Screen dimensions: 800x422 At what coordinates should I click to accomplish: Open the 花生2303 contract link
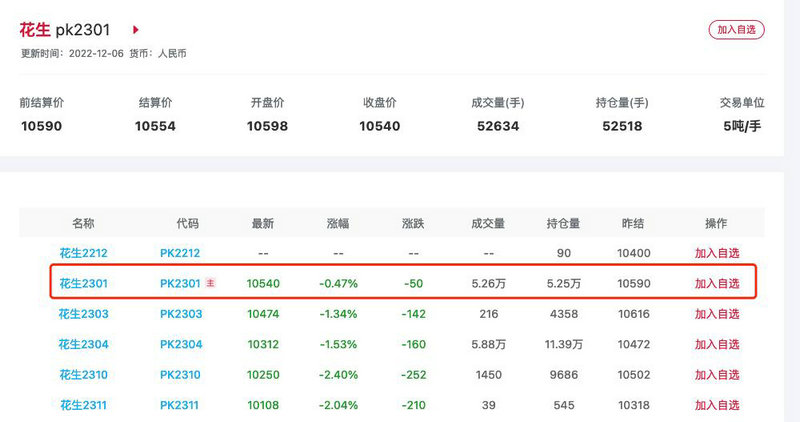83,314
